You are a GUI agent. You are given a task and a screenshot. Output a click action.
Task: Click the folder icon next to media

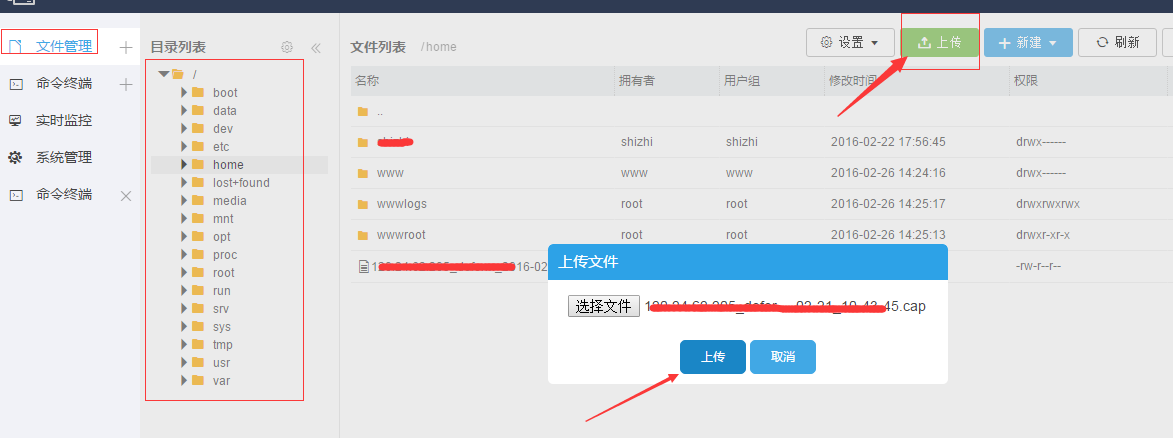pos(197,200)
